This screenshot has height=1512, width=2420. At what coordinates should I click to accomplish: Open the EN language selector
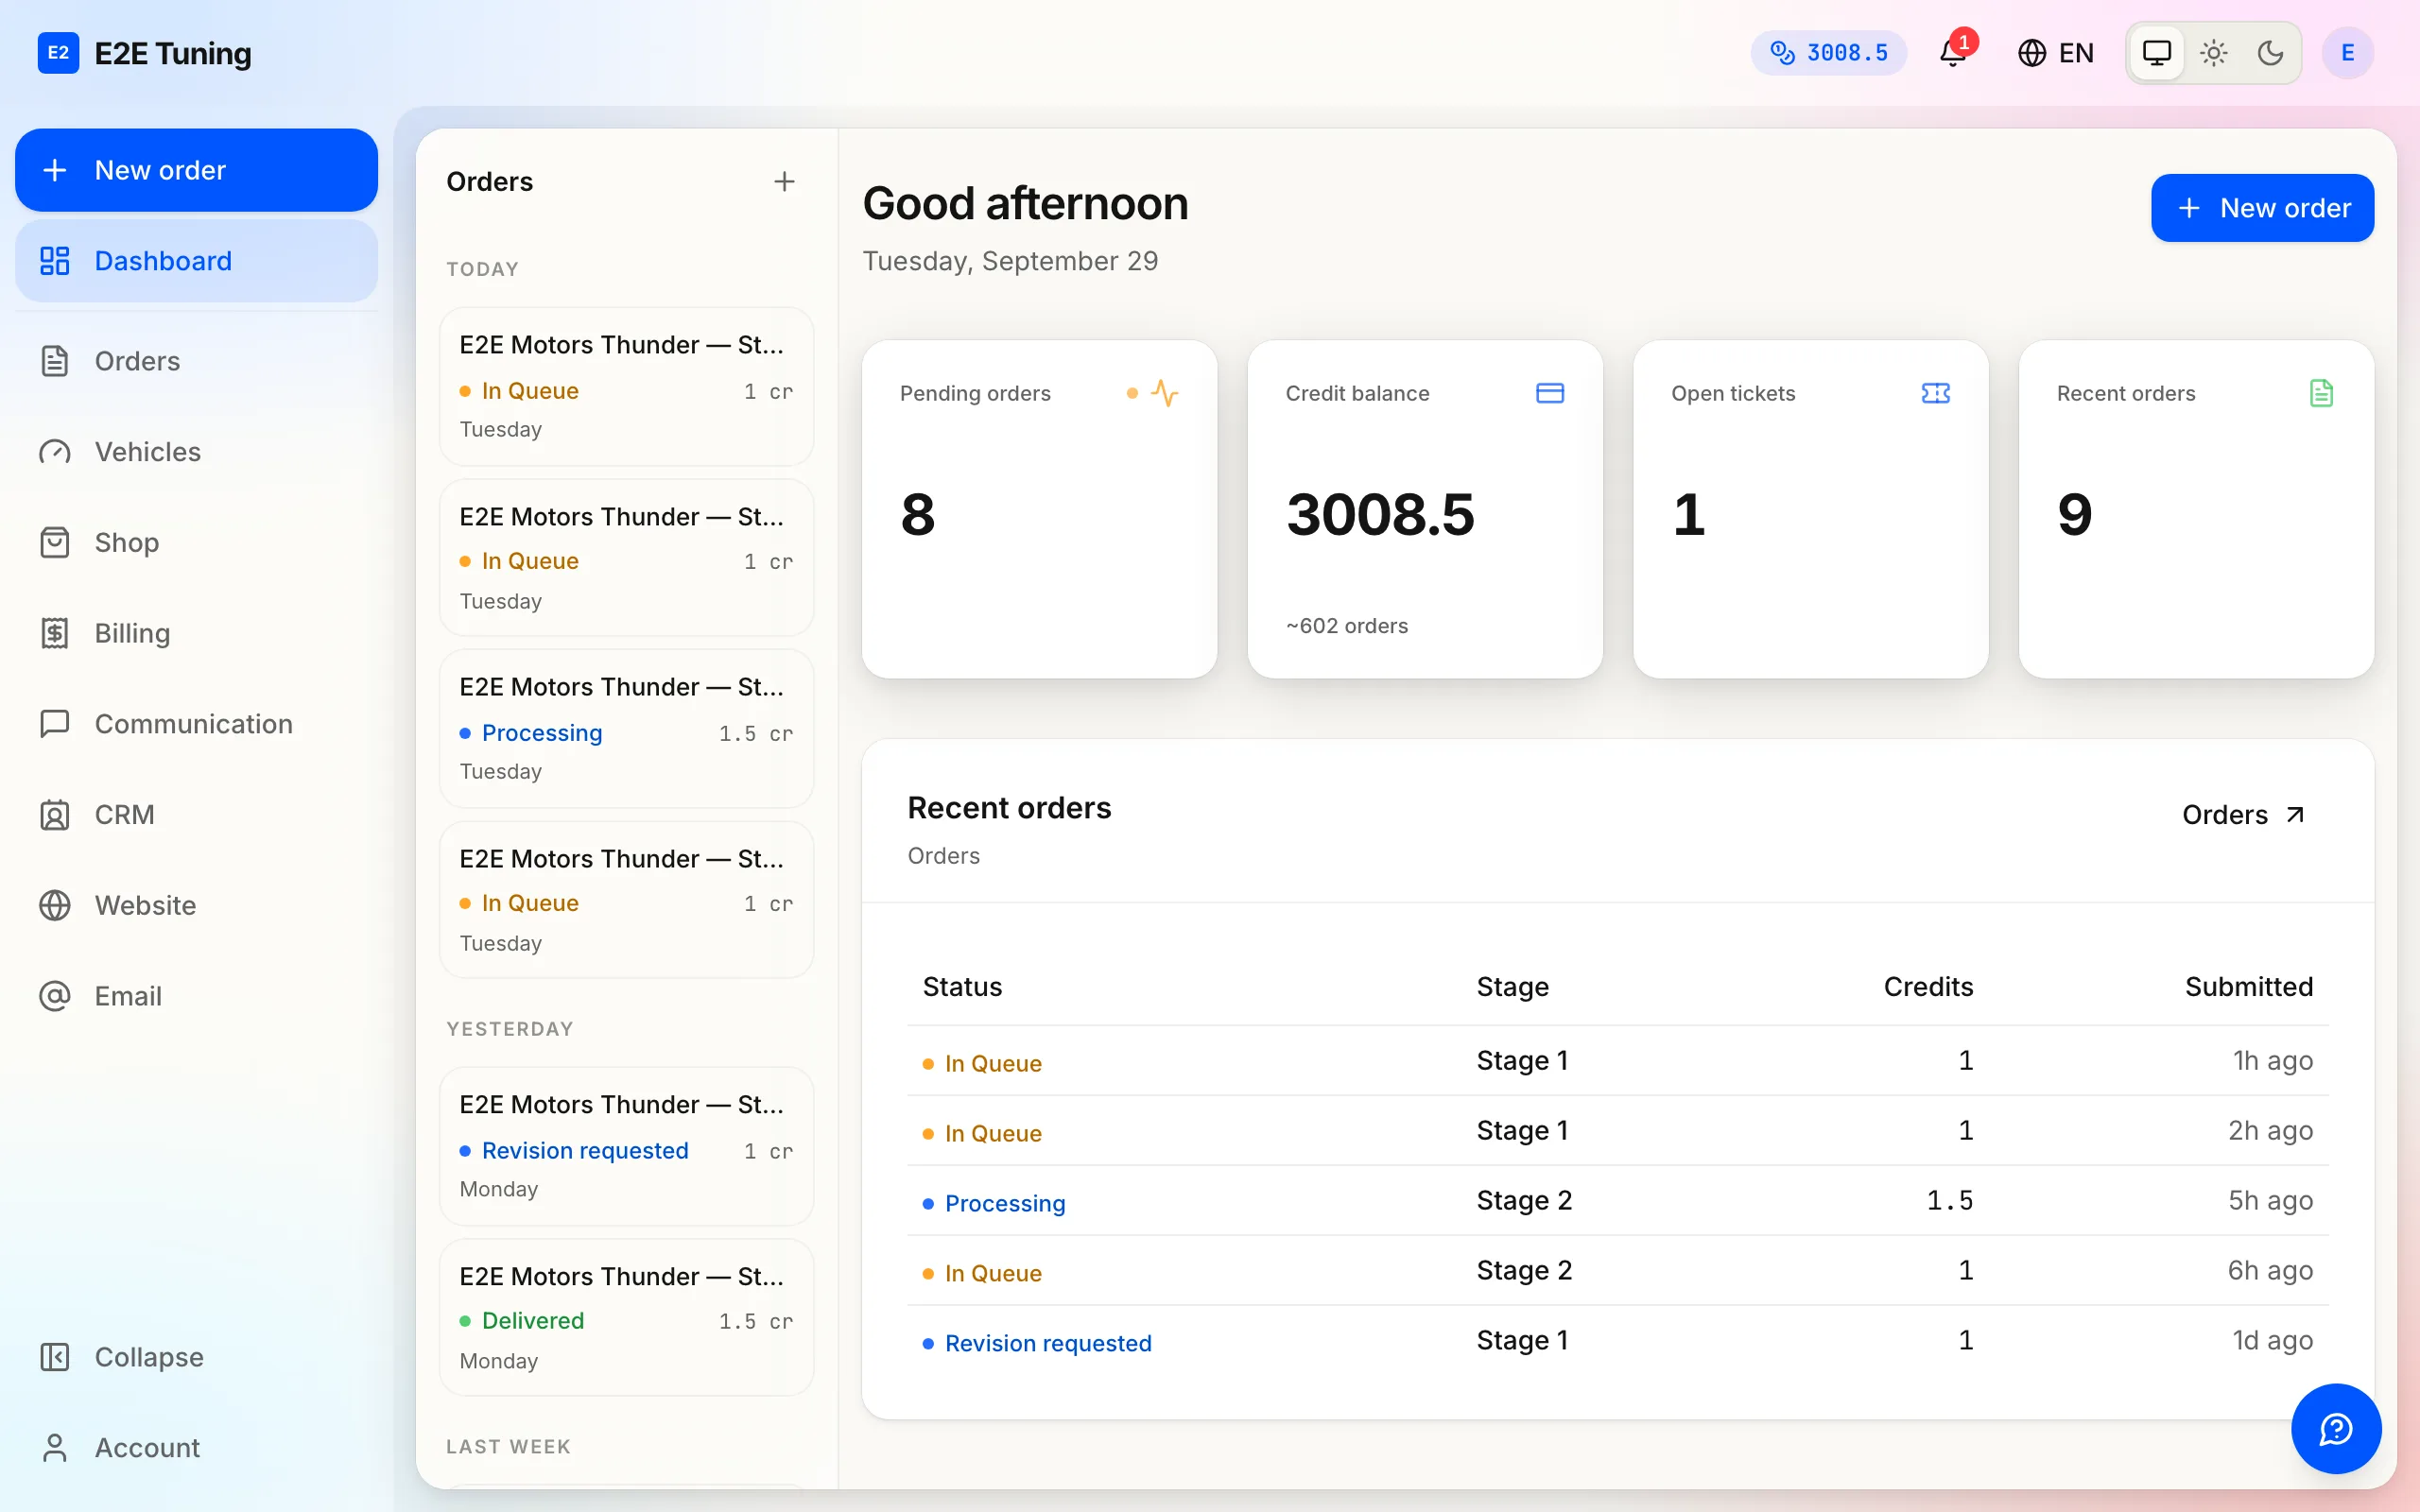pyautogui.click(x=2055, y=52)
